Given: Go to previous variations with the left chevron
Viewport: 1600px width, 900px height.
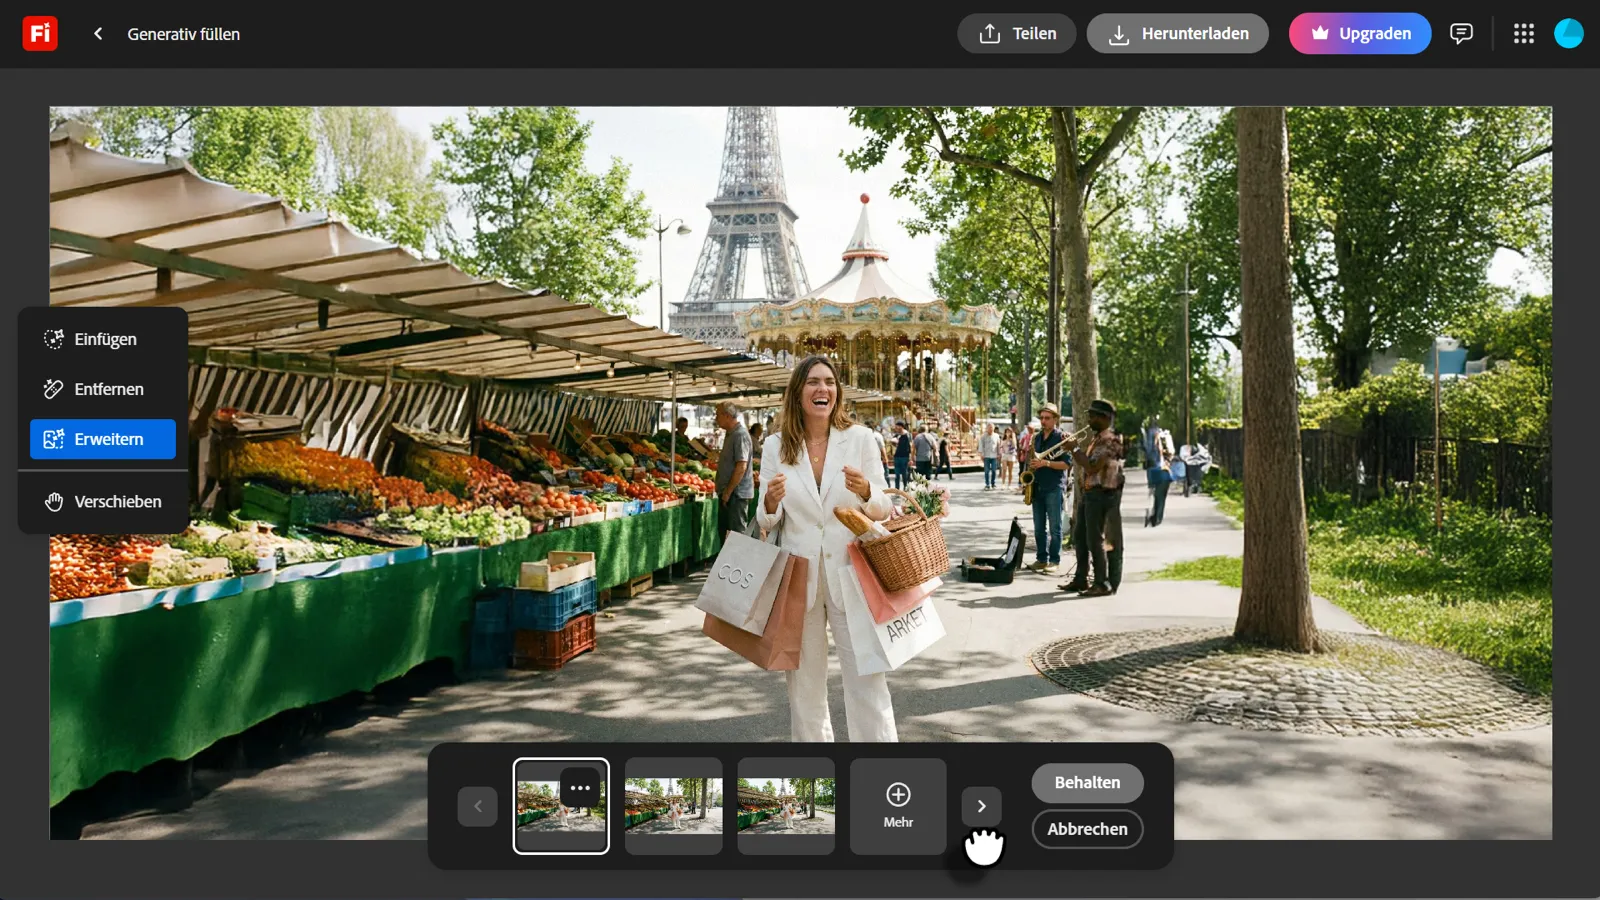Looking at the screenshot, I should (477, 806).
